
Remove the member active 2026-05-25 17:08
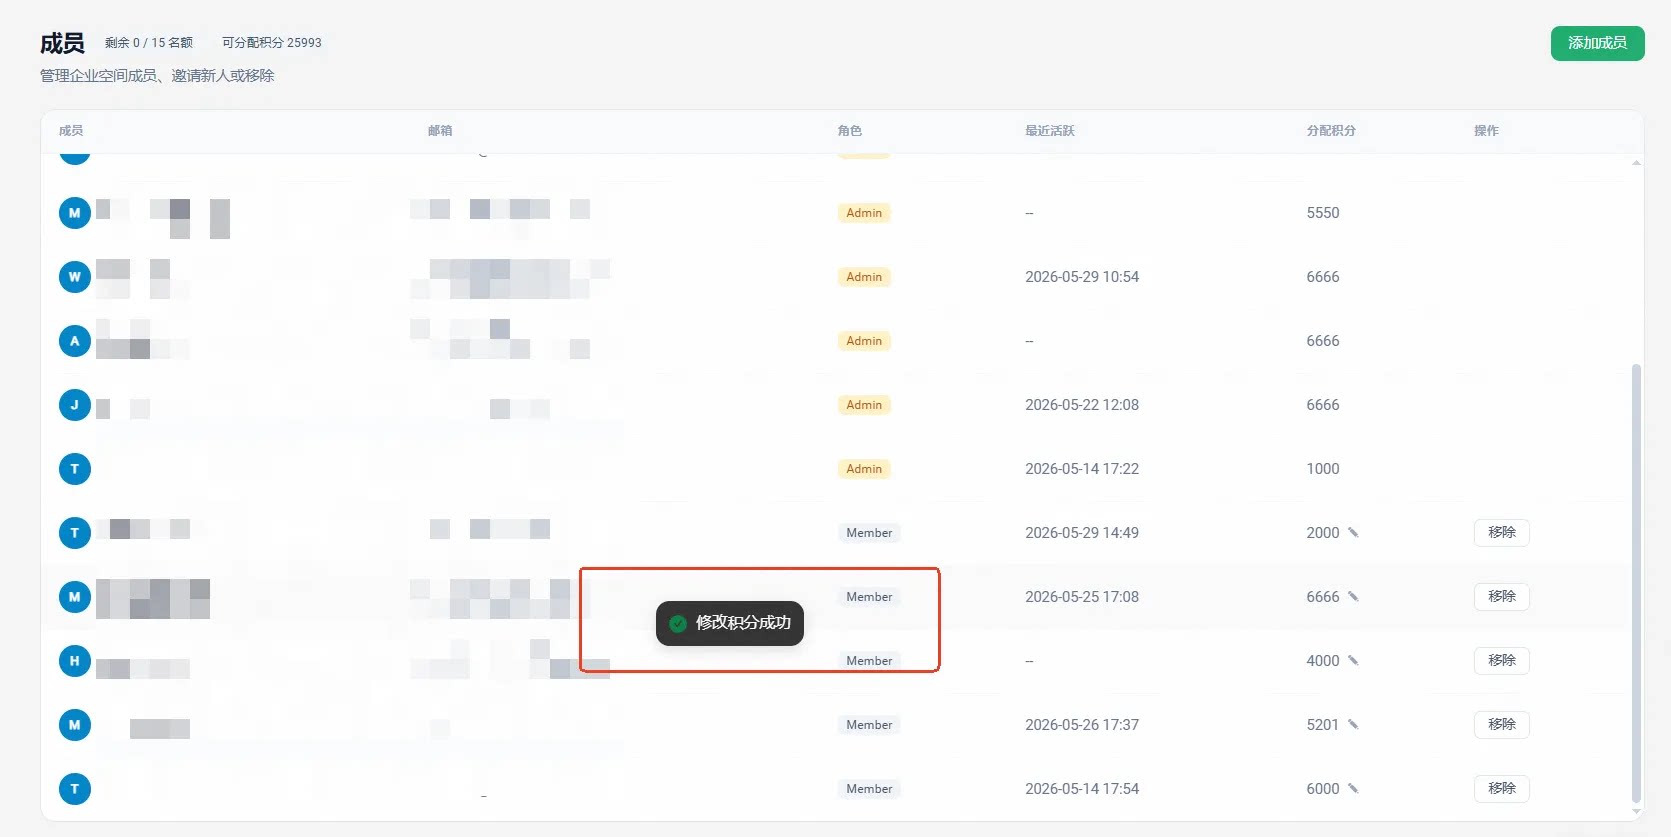click(1501, 597)
